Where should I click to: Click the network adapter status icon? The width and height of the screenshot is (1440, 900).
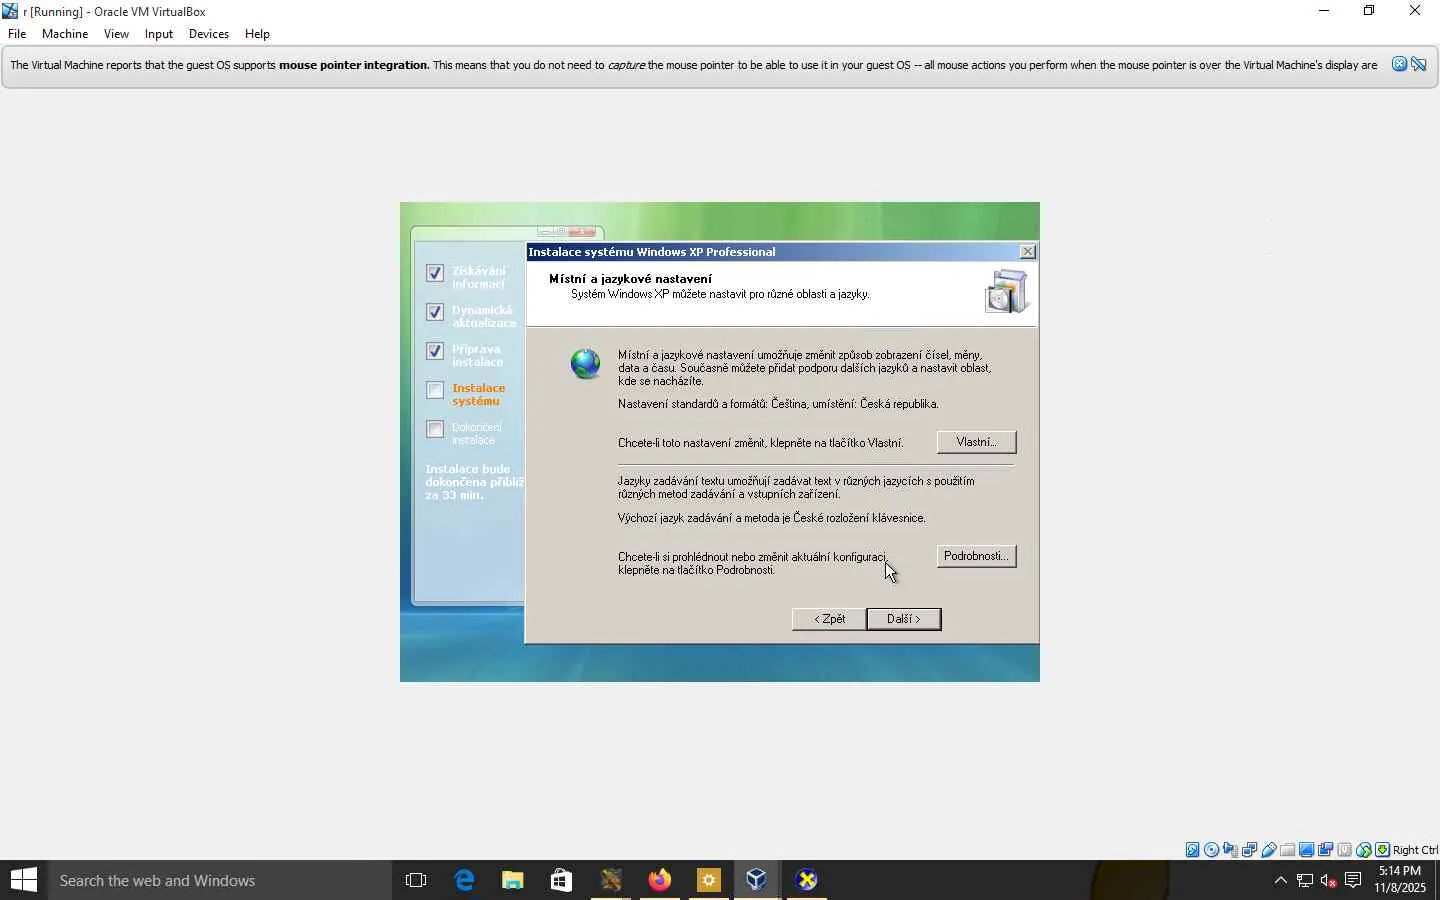[x=1249, y=850]
